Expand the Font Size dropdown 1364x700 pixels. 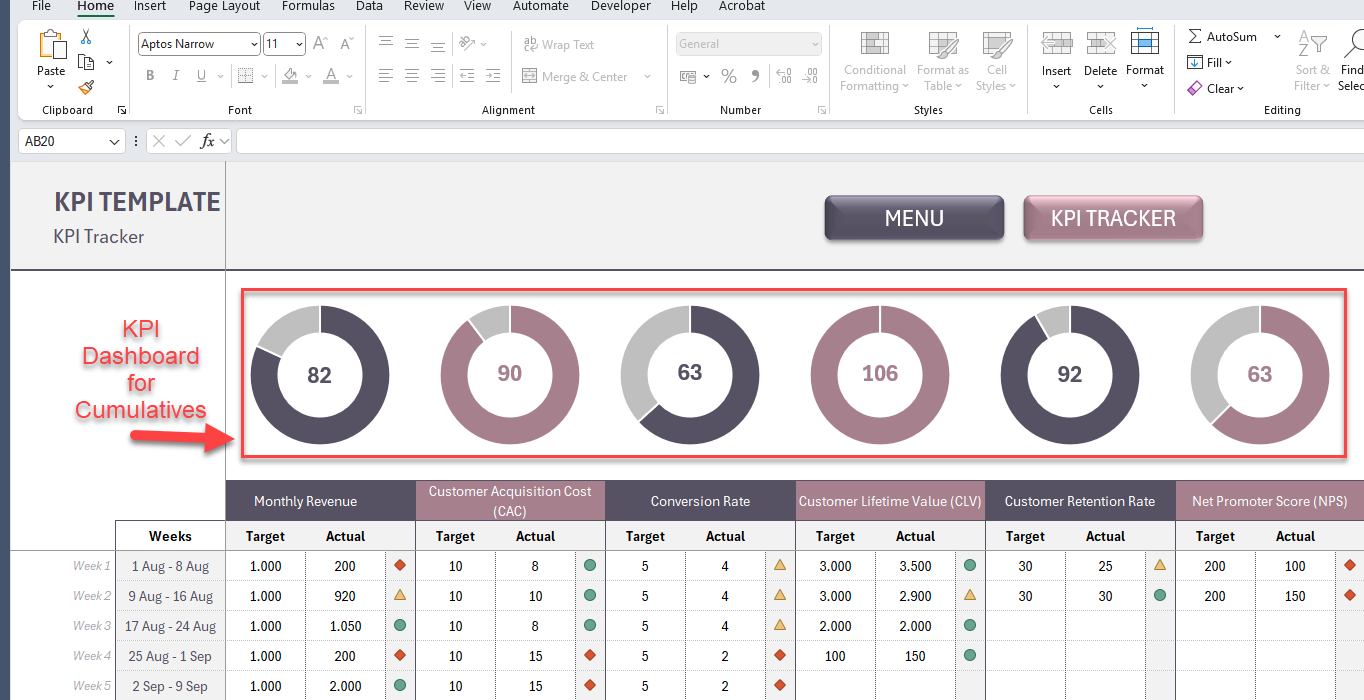pos(297,44)
